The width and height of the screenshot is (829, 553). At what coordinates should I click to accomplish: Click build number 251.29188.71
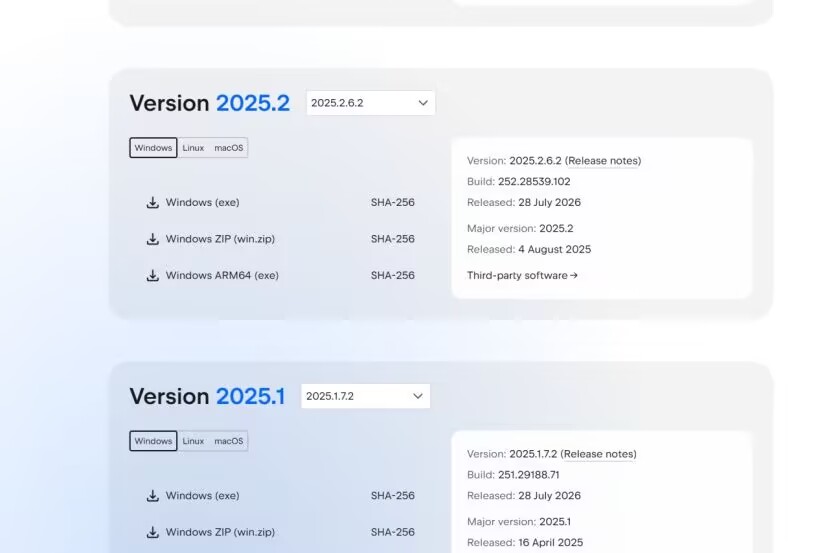[x=529, y=475]
